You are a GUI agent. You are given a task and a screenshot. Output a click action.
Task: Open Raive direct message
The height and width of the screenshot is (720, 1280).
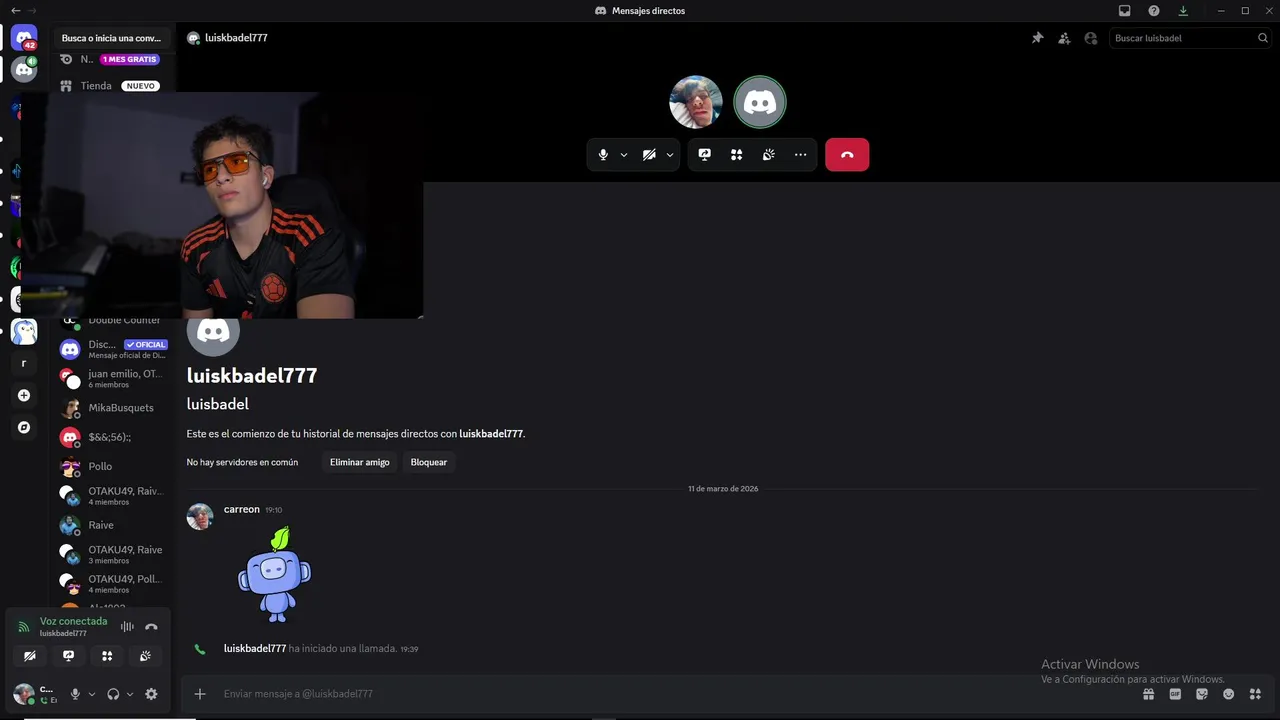tap(112, 525)
